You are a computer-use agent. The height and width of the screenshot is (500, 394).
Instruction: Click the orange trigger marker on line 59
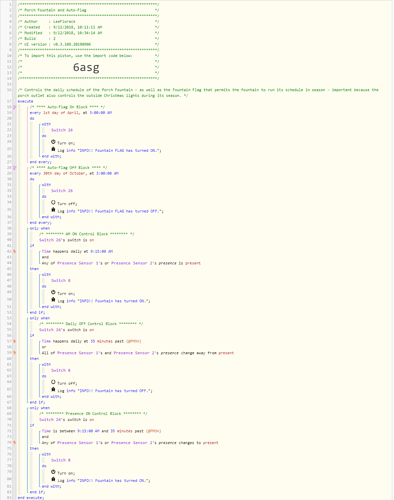tap(14, 353)
